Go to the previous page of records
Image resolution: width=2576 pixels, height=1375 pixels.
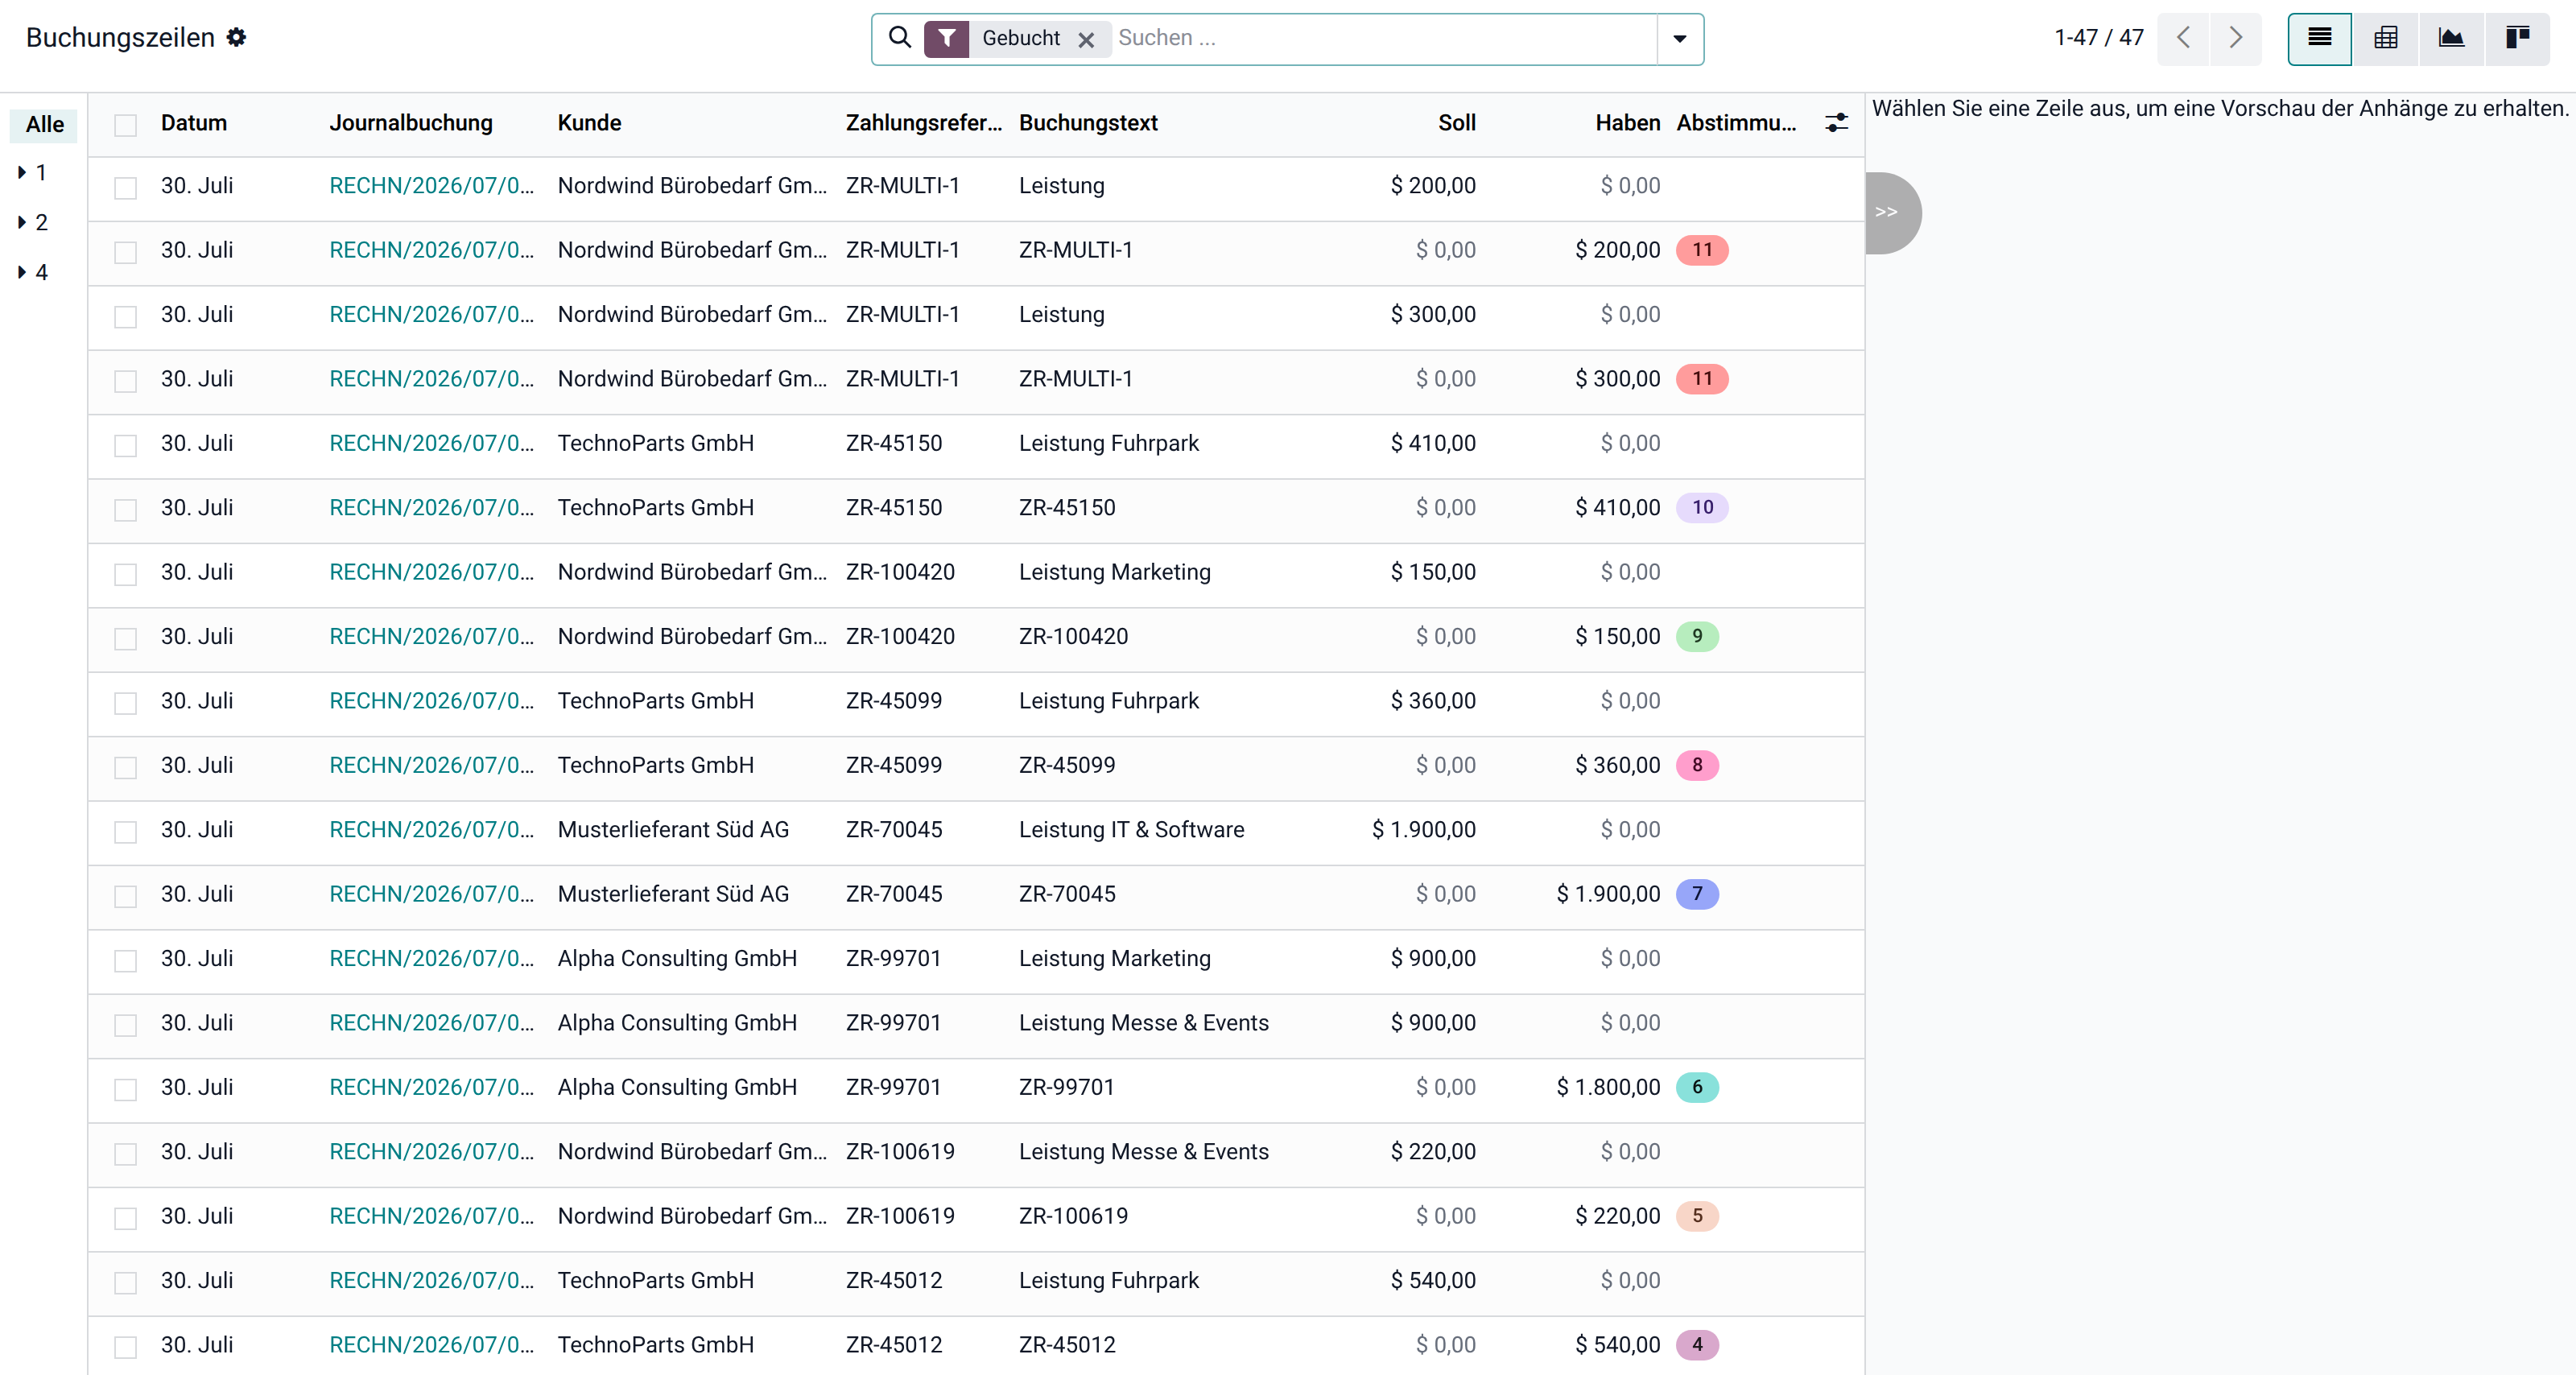pyautogui.click(x=2184, y=38)
